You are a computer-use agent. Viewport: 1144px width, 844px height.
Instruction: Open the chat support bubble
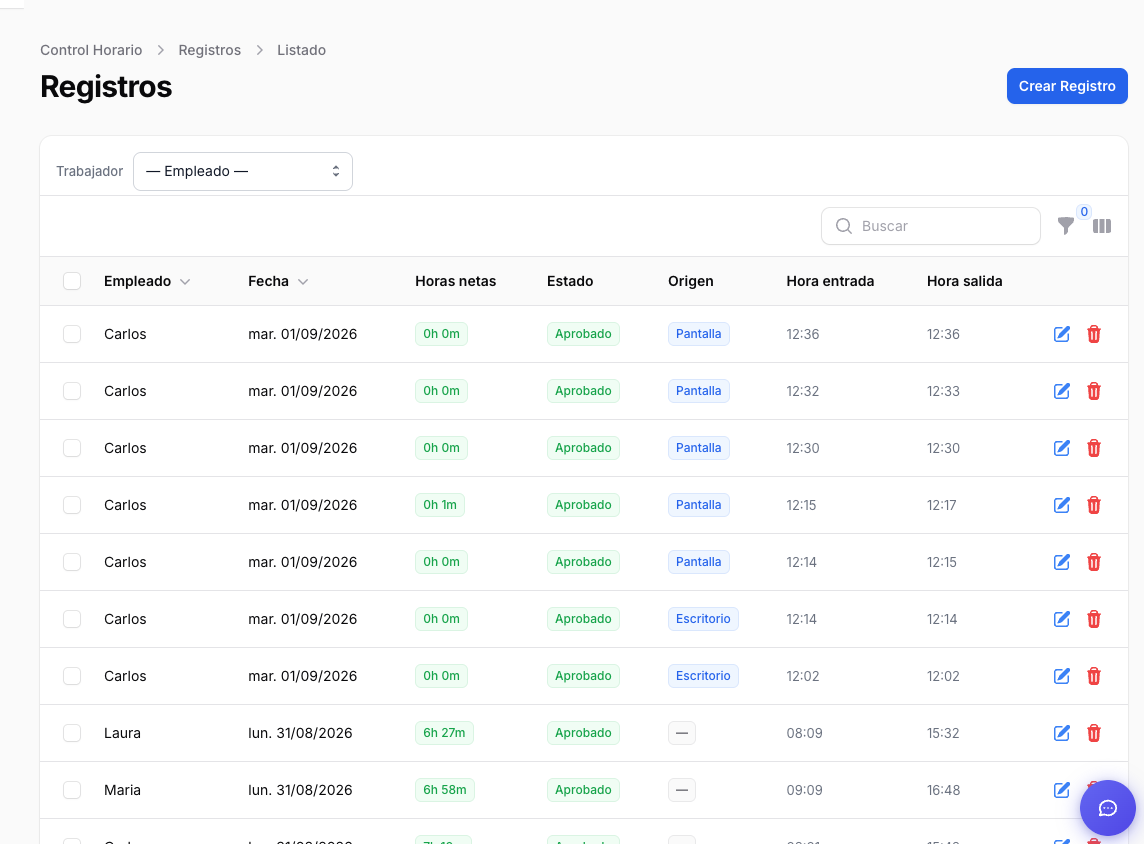[1108, 808]
